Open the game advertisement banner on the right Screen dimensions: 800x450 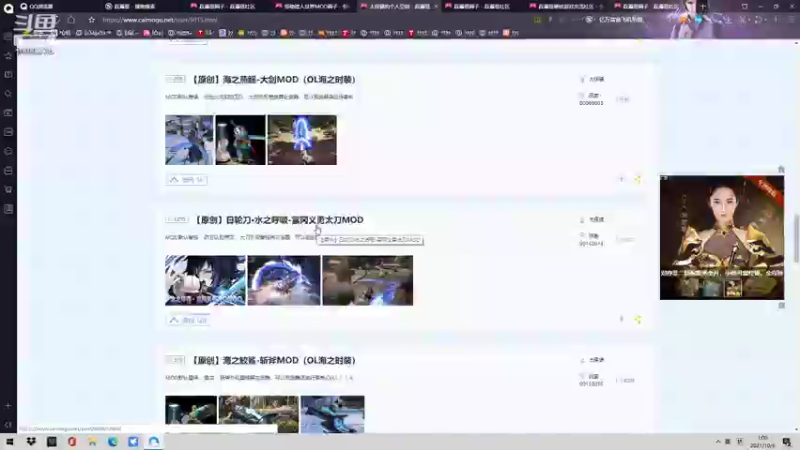pyautogui.click(x=722, y=238)
